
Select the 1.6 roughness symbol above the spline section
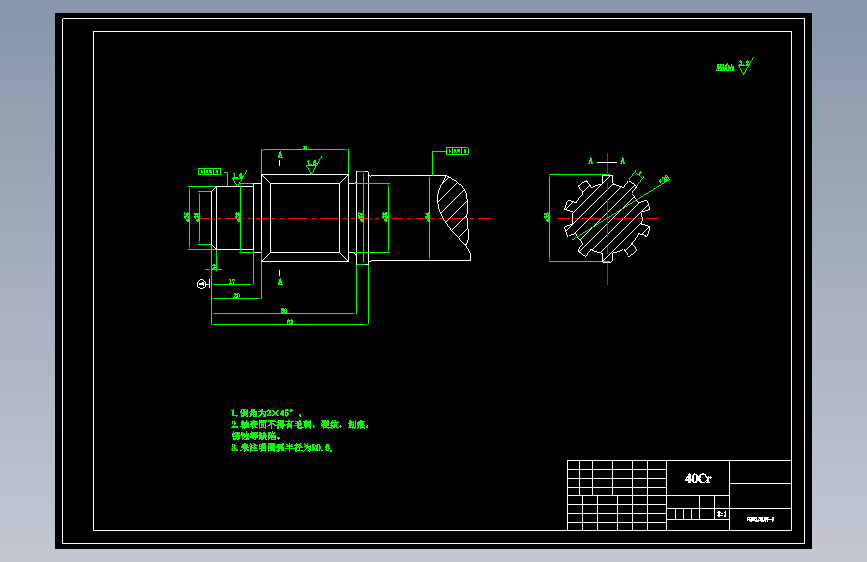[314, 165]
